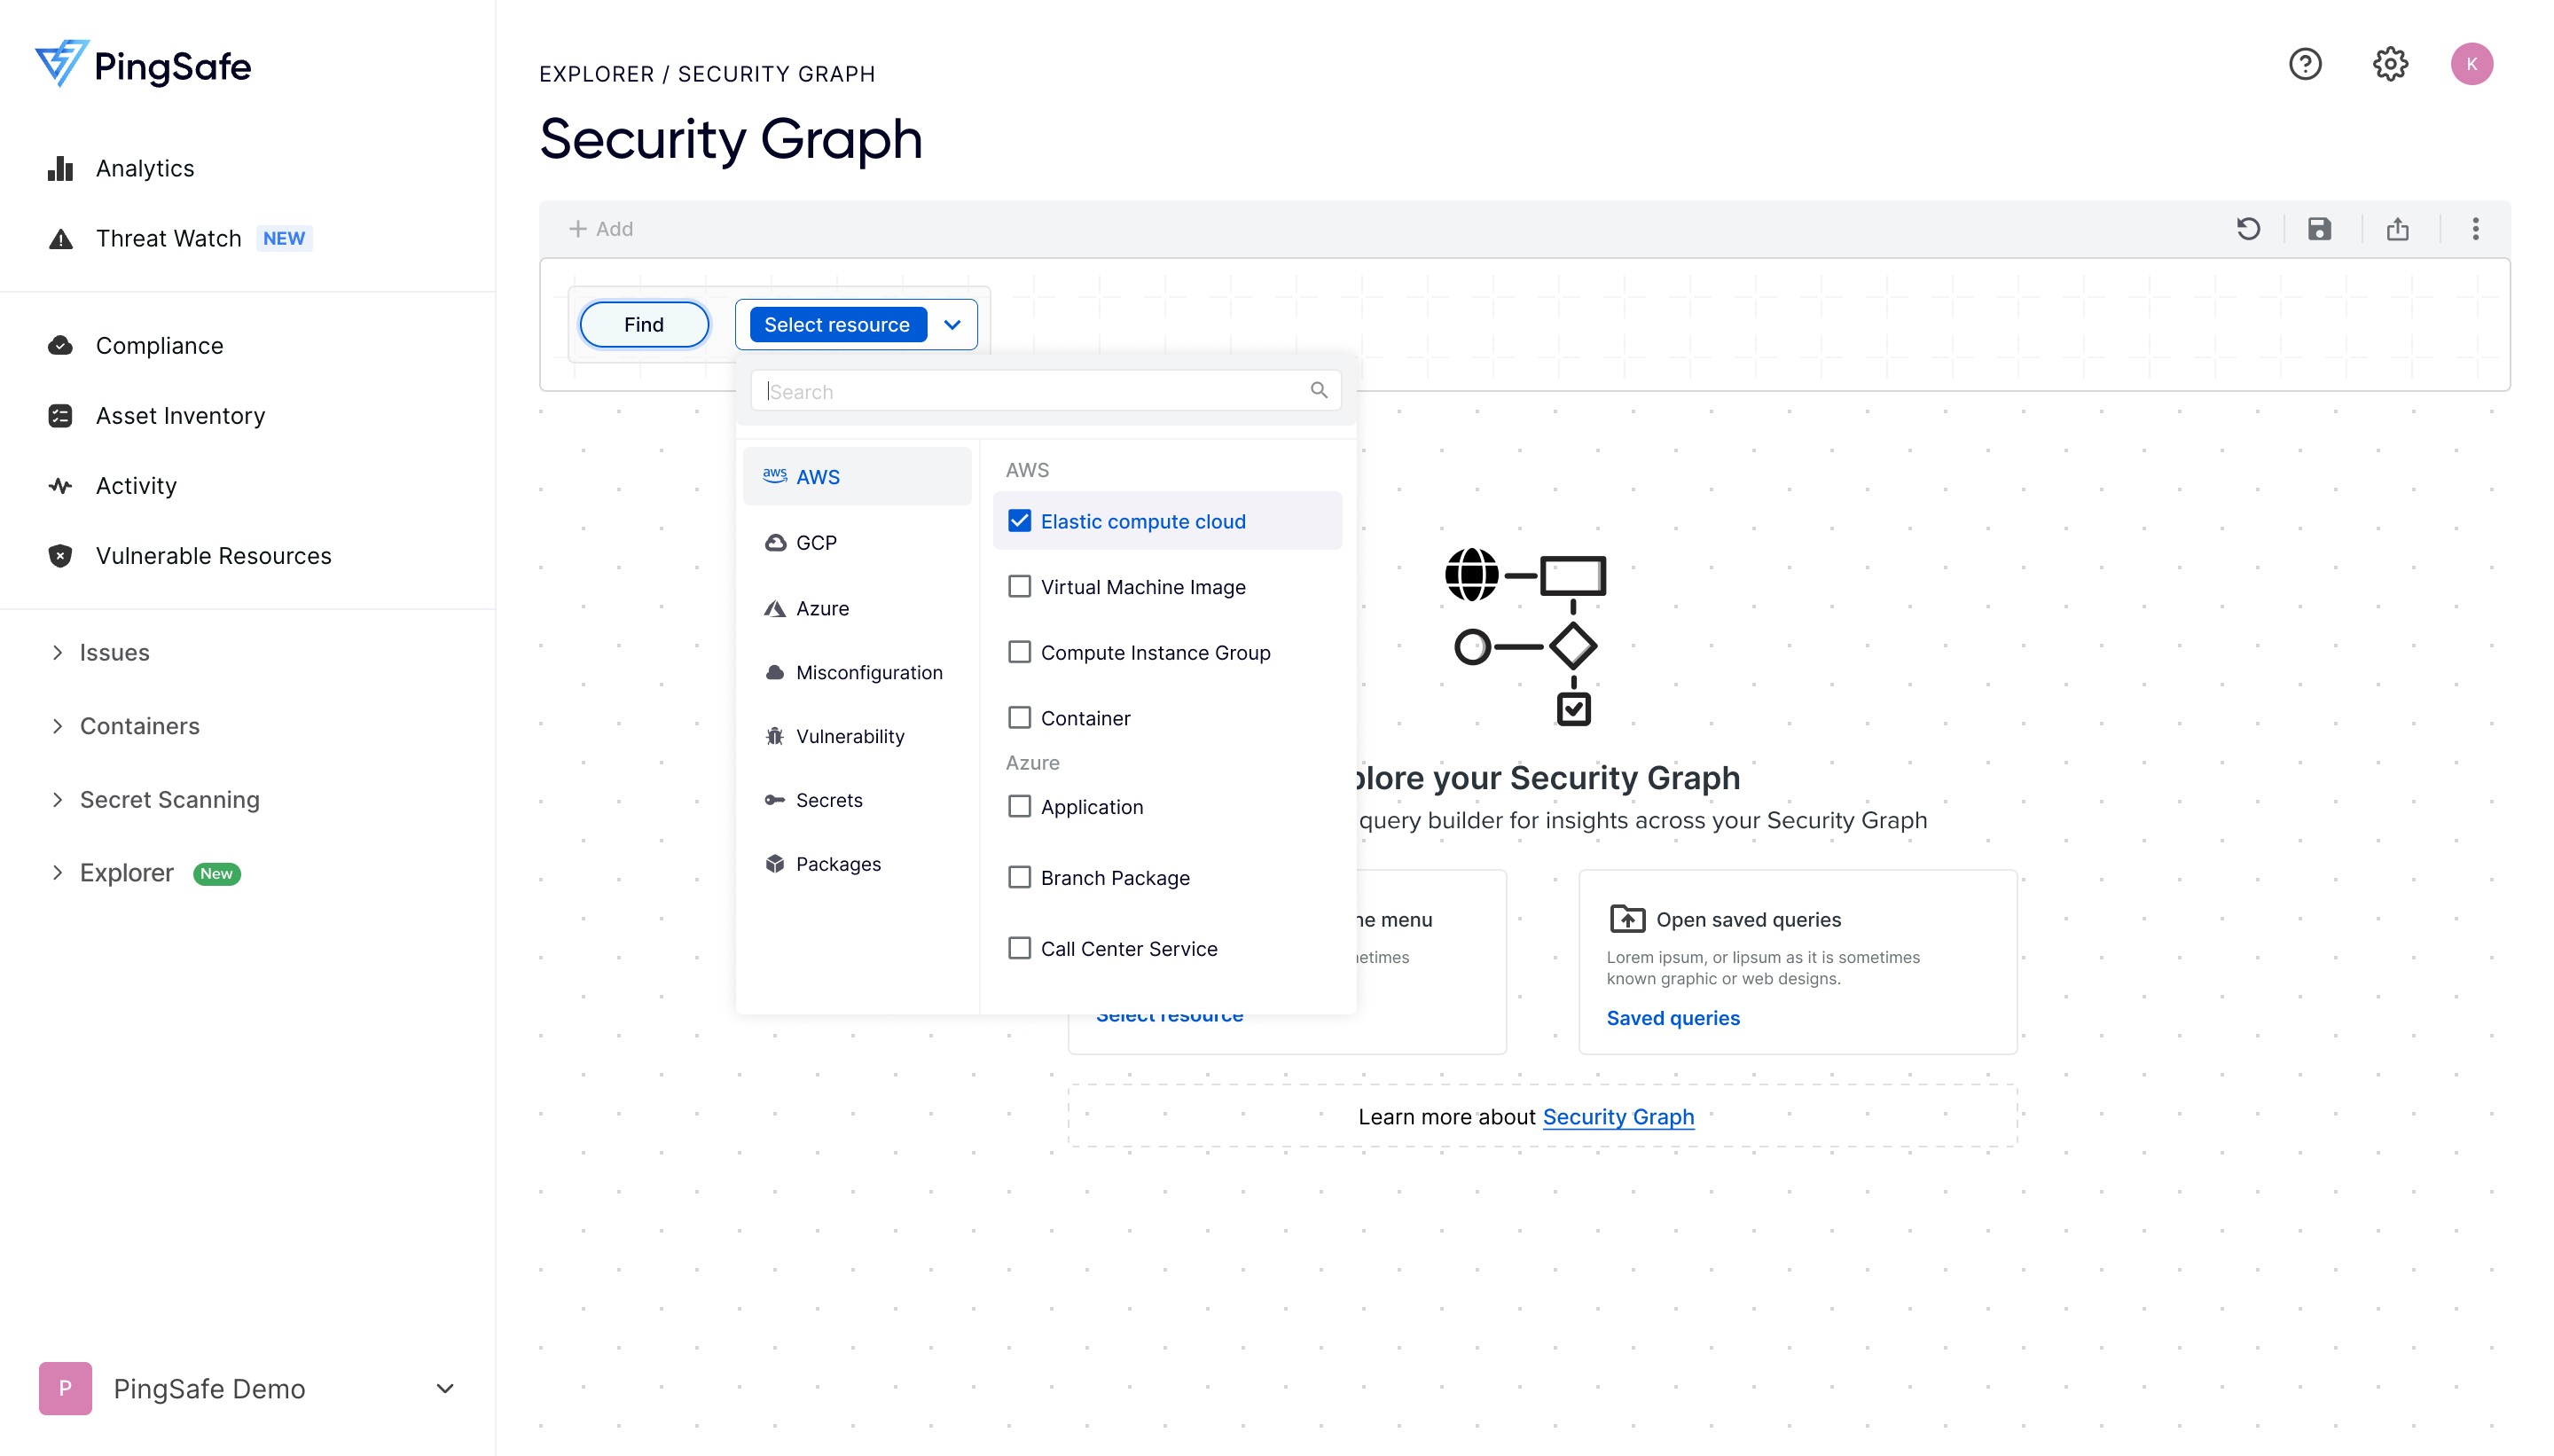Click the share export icon
The image size is (2554, 1456).
[x=2396, y=229]
